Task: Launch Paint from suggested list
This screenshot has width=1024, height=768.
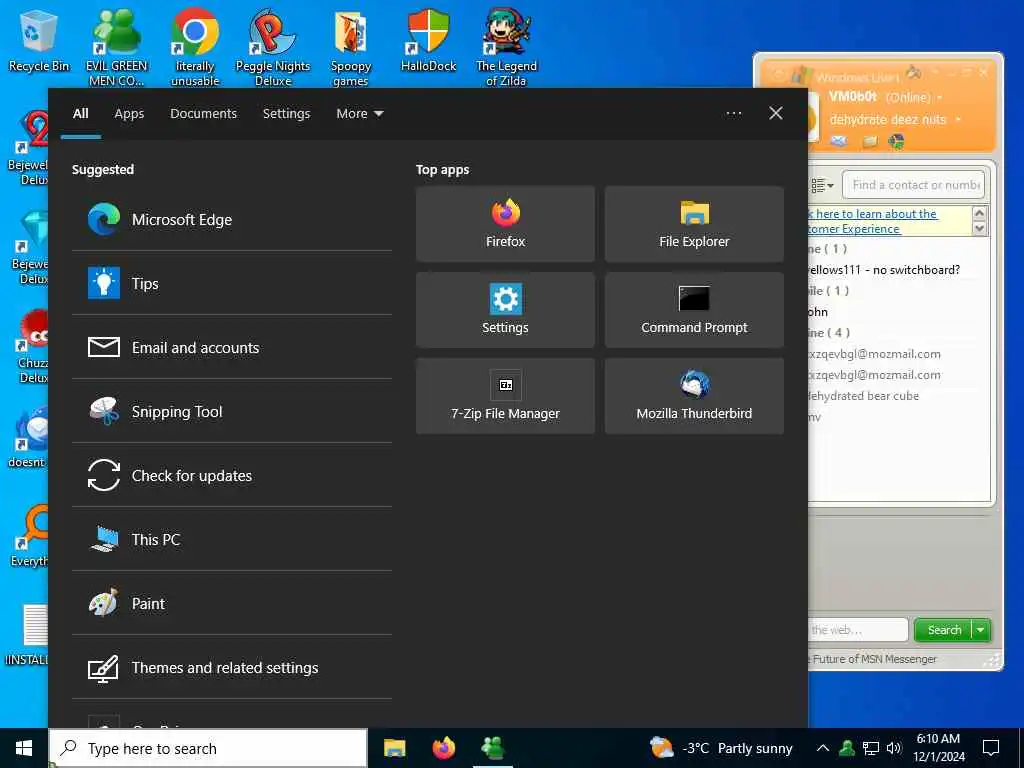Action: (232, 603)
